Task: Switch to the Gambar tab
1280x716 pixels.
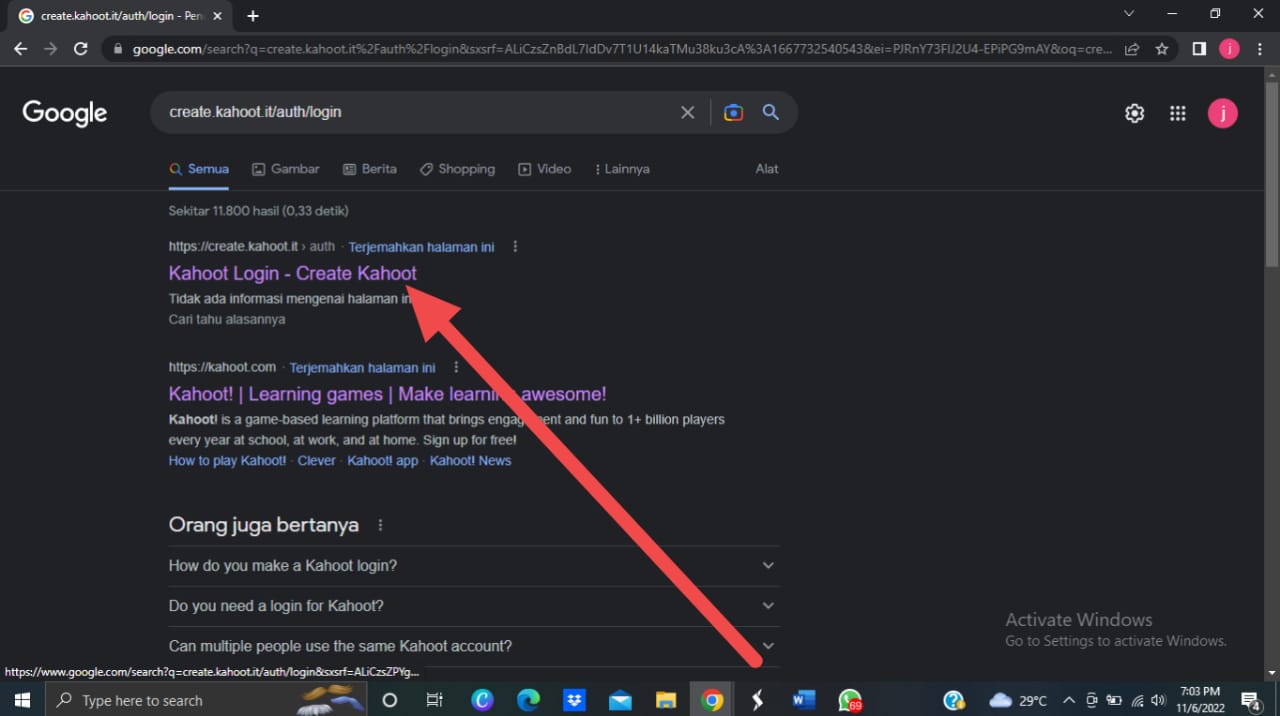Action: [286, 169]
